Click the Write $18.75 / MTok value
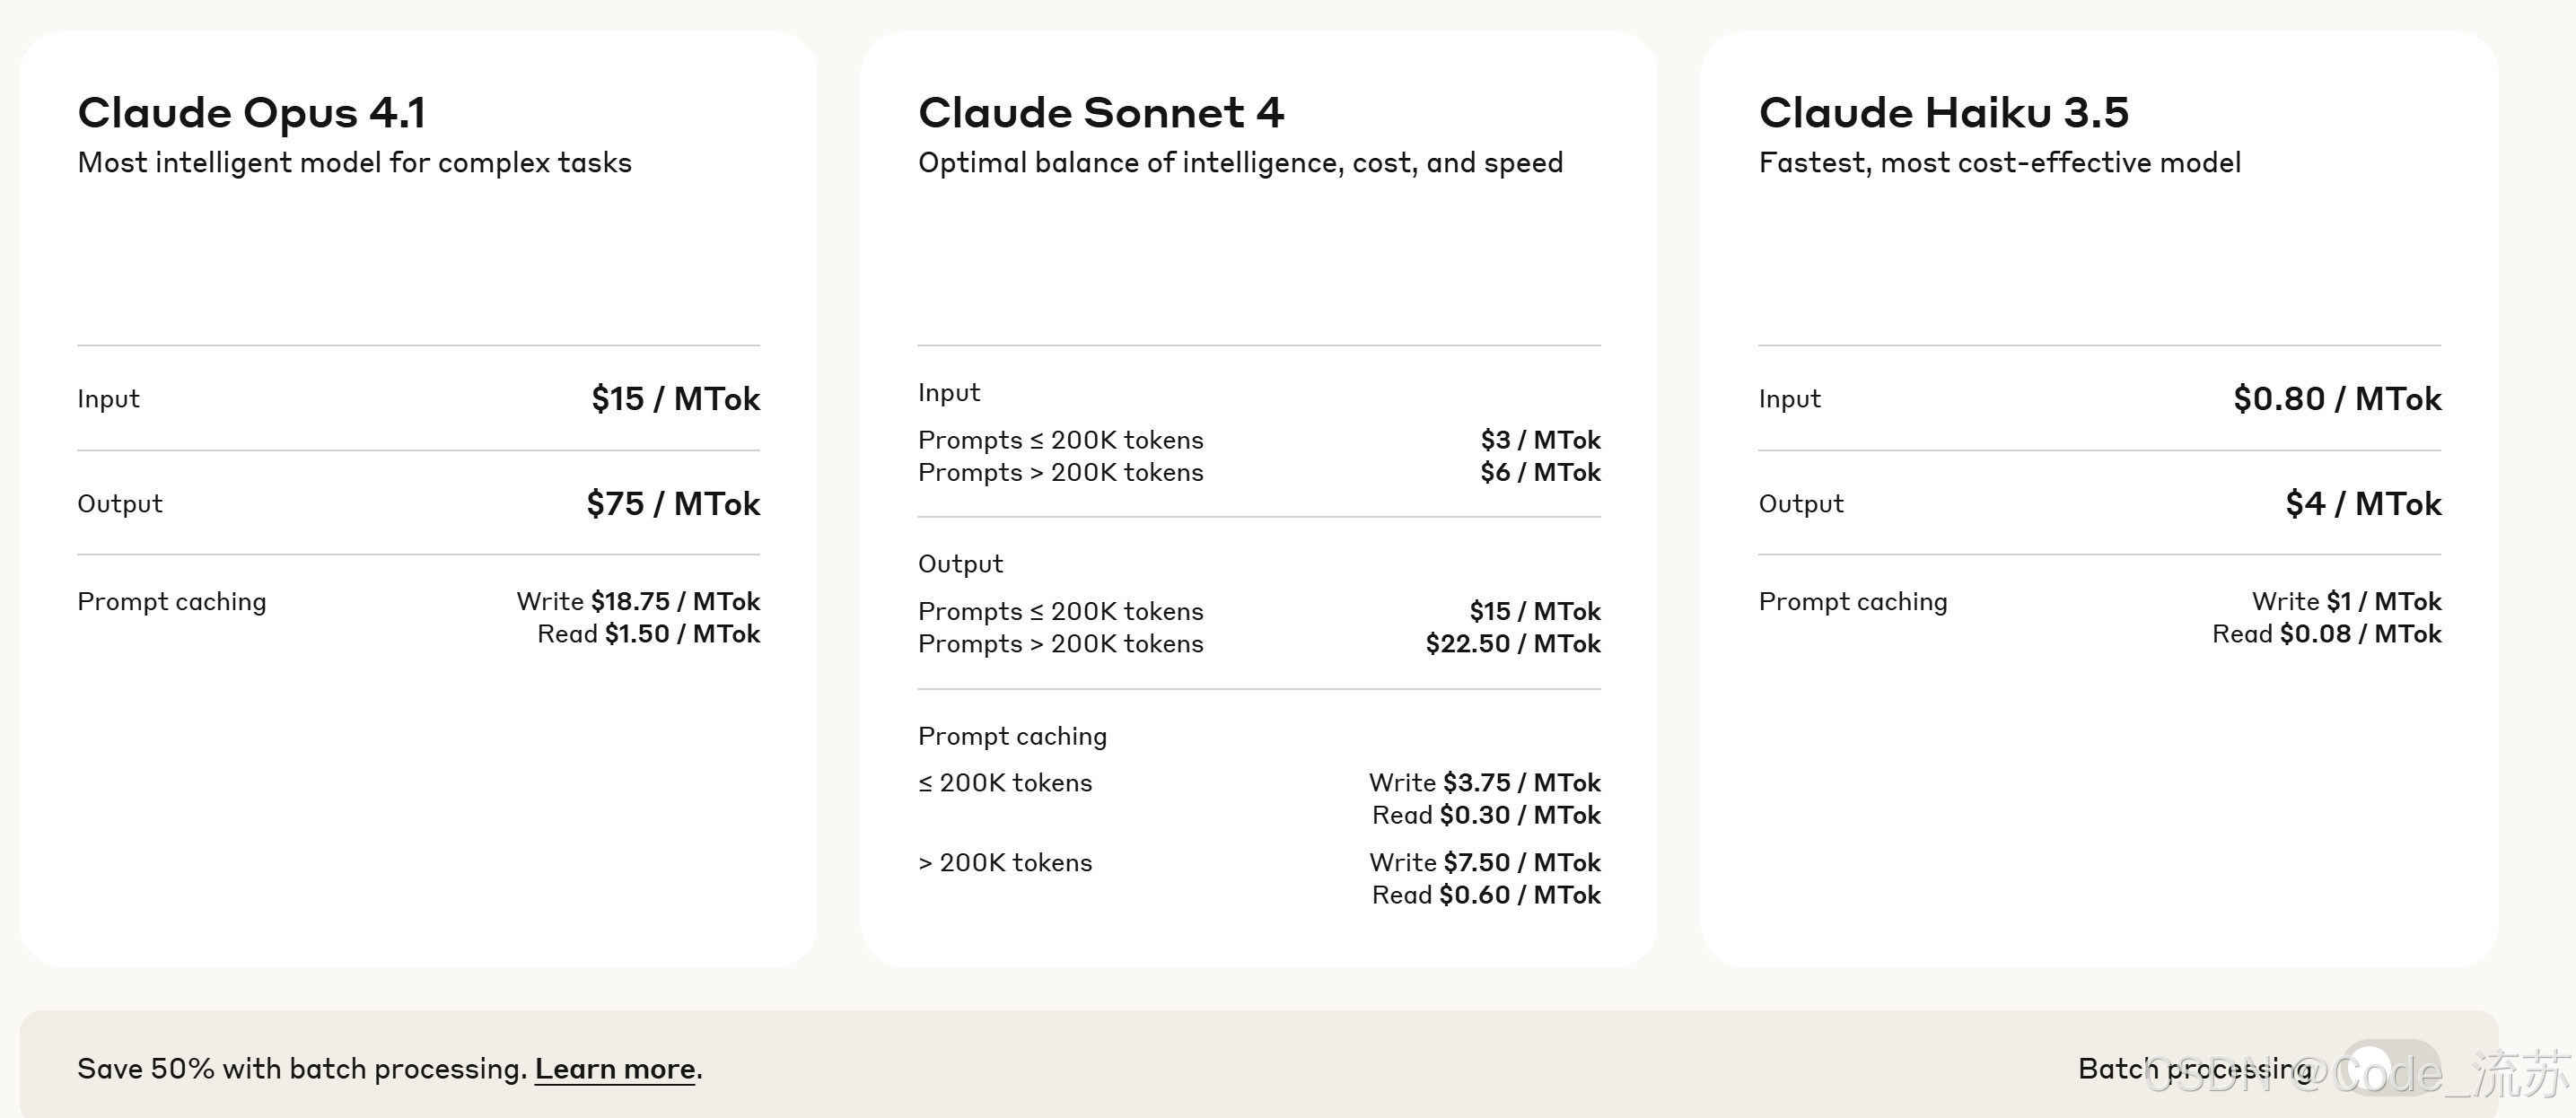This screenshot has height=1118, width=2576. tap(638, 601)
